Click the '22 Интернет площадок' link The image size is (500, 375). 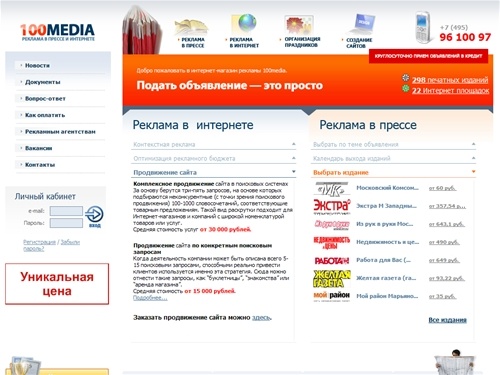pyautogui.click(x=450, y=91)
